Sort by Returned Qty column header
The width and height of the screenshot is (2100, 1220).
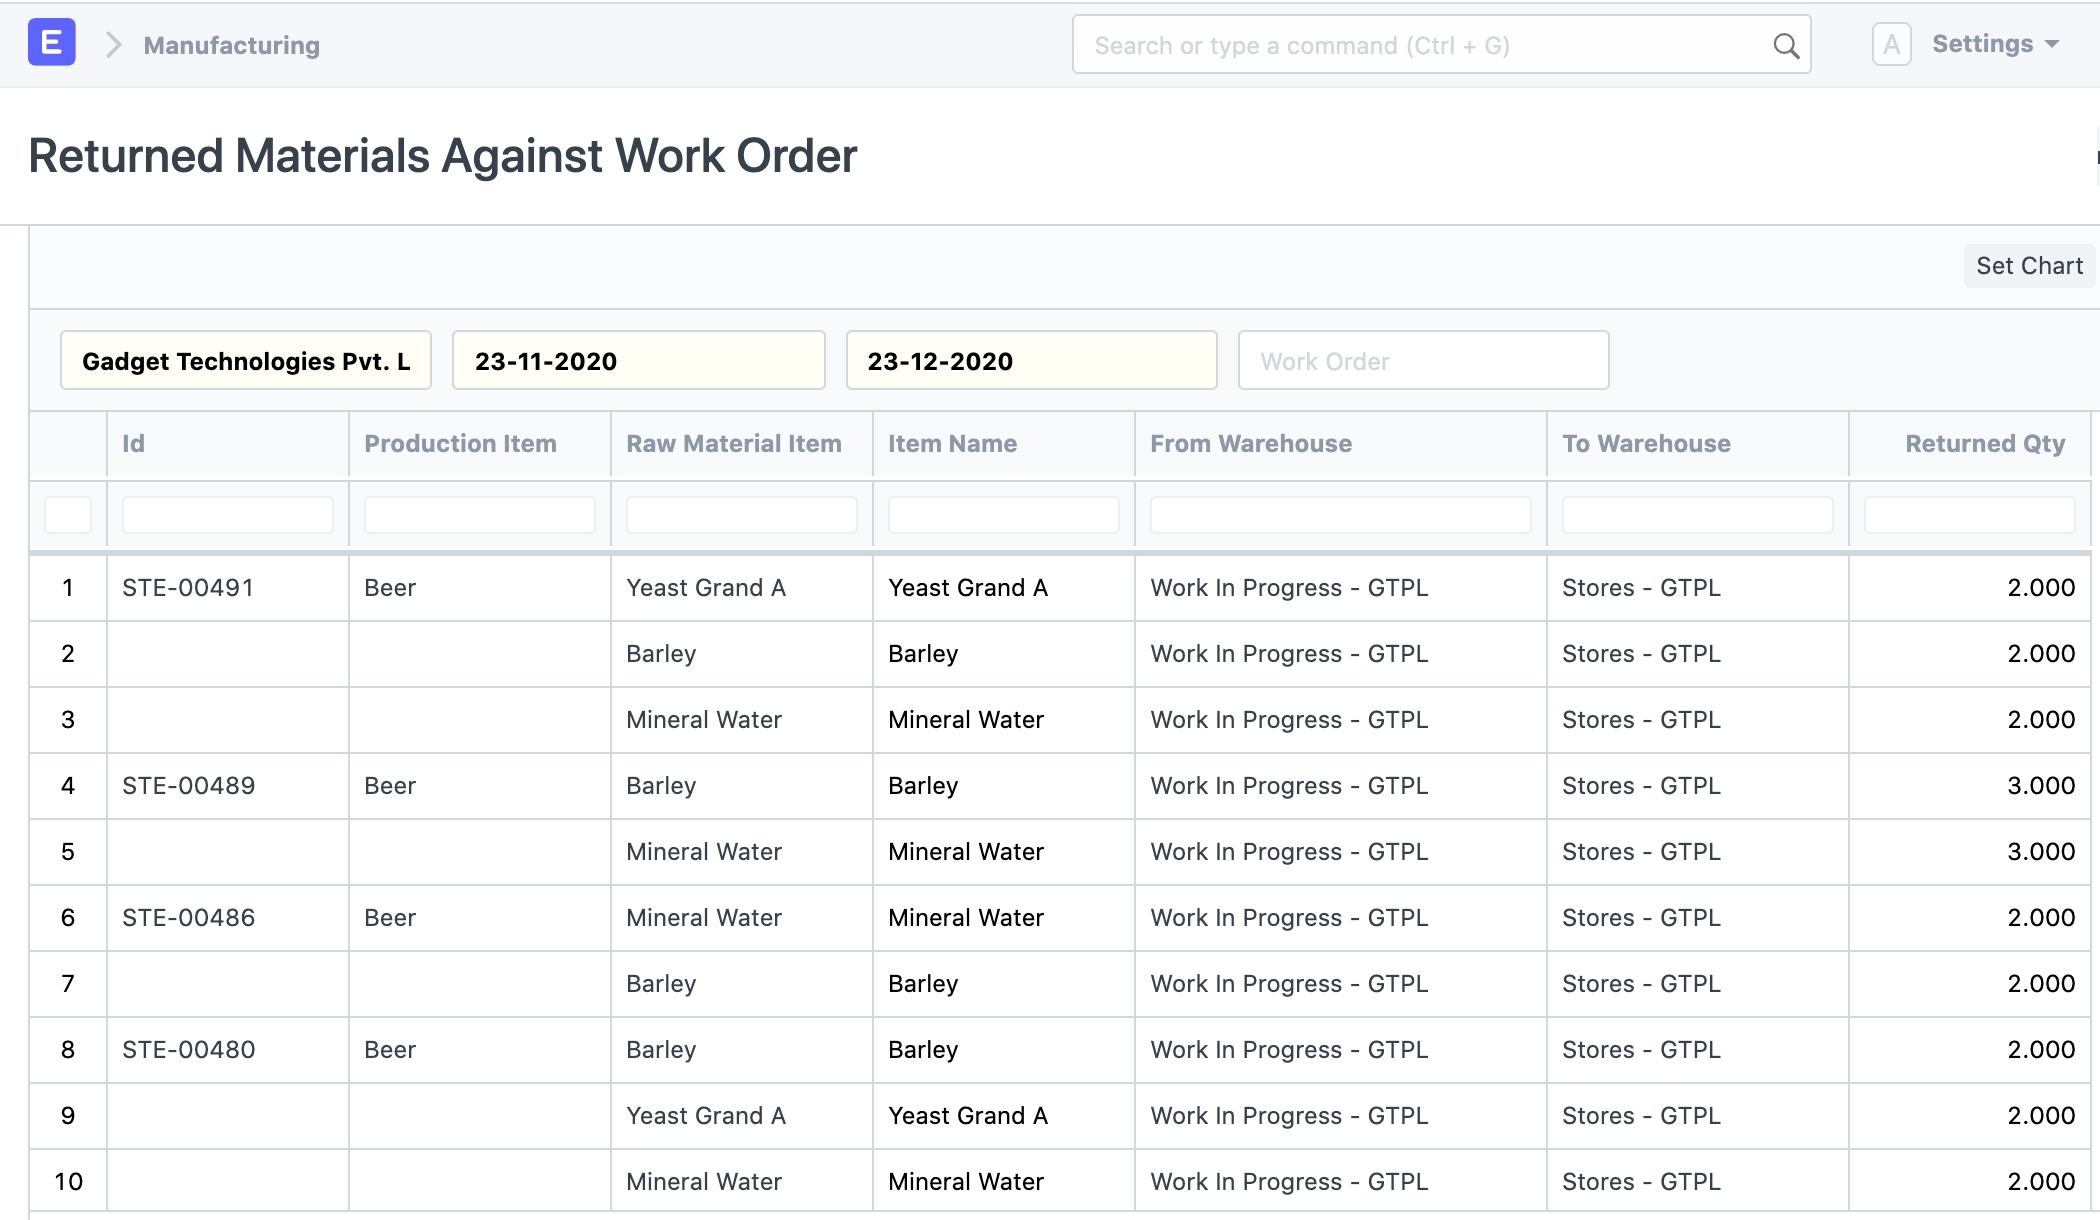pos(1984,444)
